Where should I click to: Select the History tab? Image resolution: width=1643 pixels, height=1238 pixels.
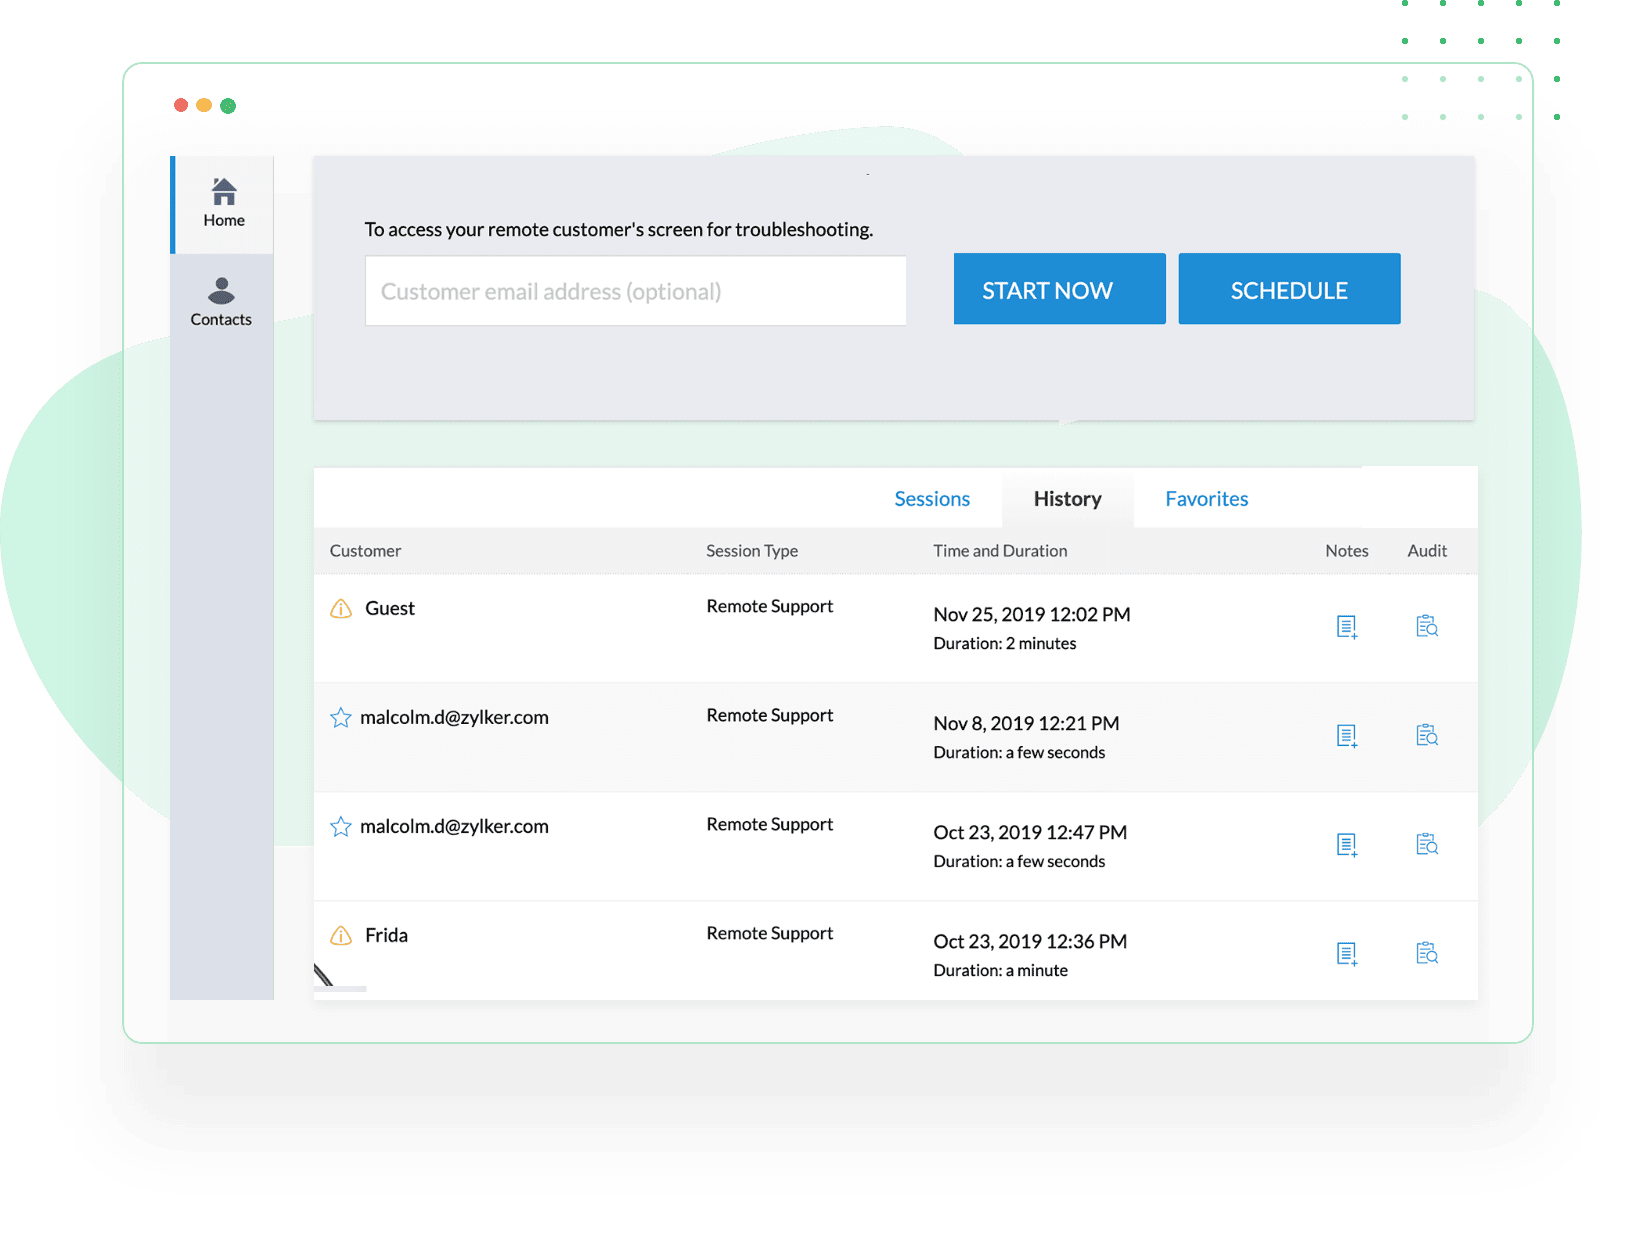[x=1067, y=499]
